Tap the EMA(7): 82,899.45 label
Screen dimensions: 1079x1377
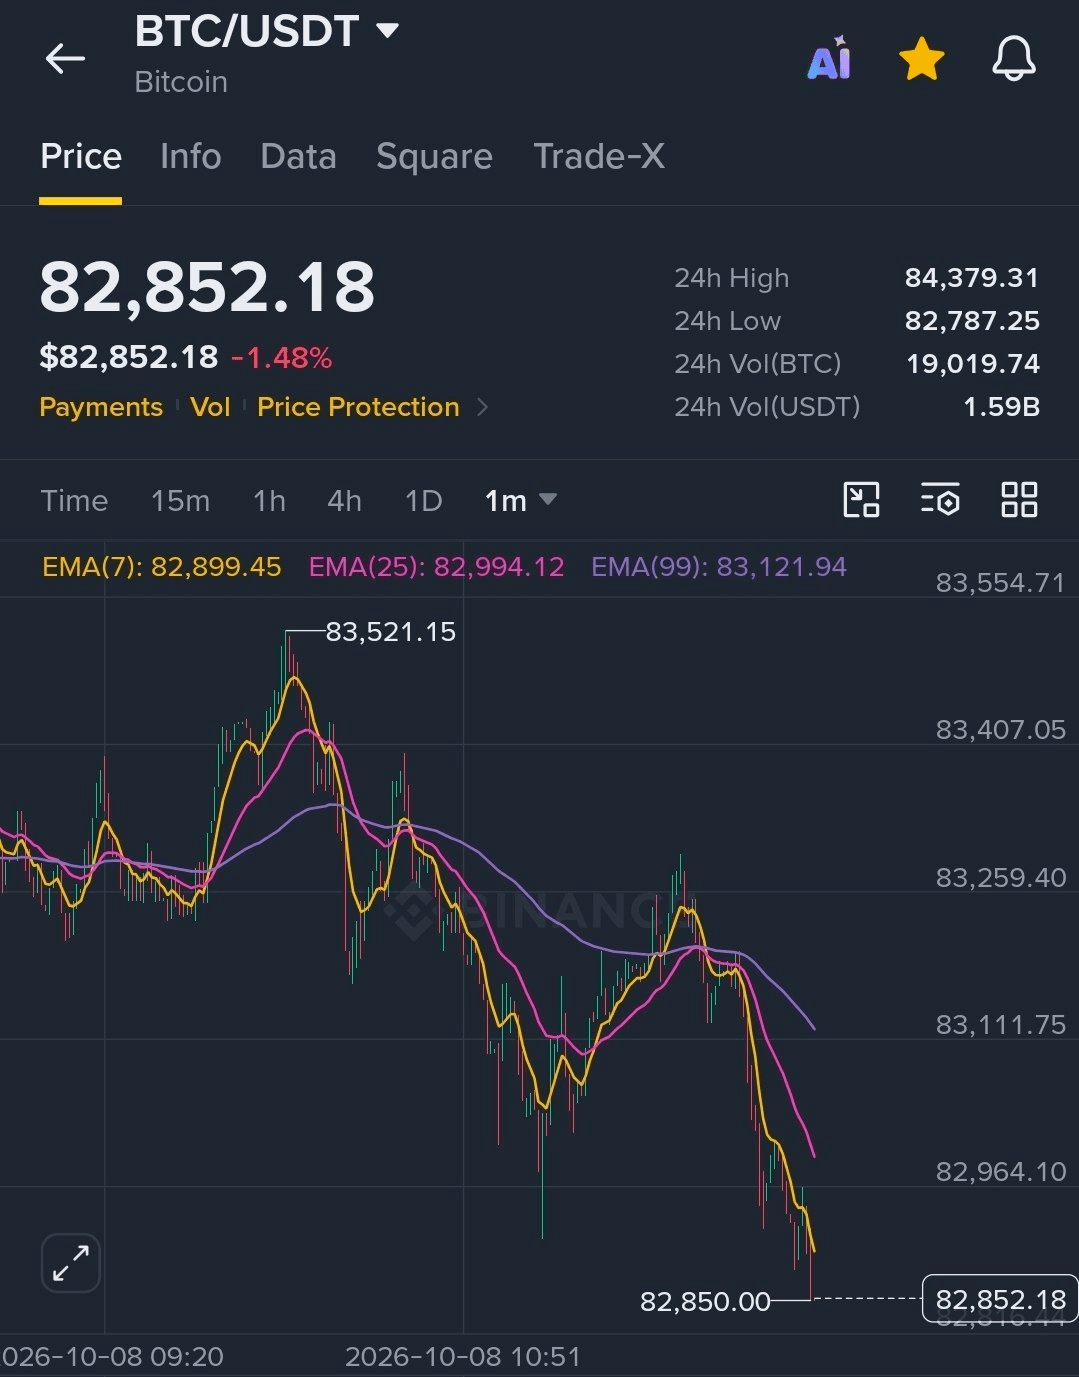[x=162, y=567]
